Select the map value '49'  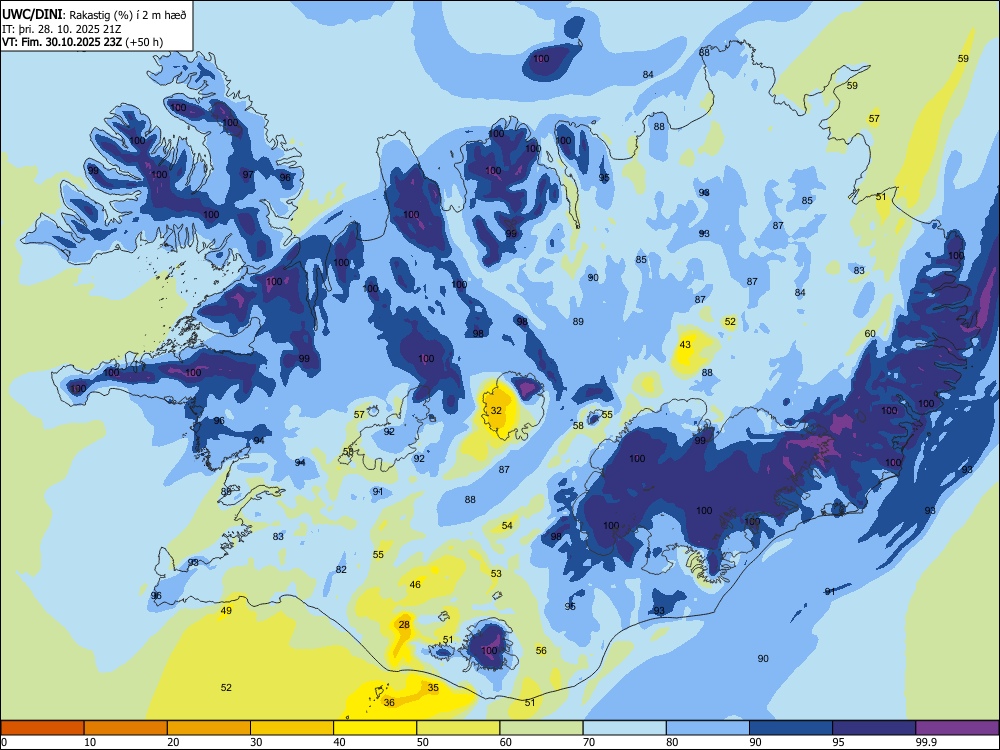pos(226,610)
